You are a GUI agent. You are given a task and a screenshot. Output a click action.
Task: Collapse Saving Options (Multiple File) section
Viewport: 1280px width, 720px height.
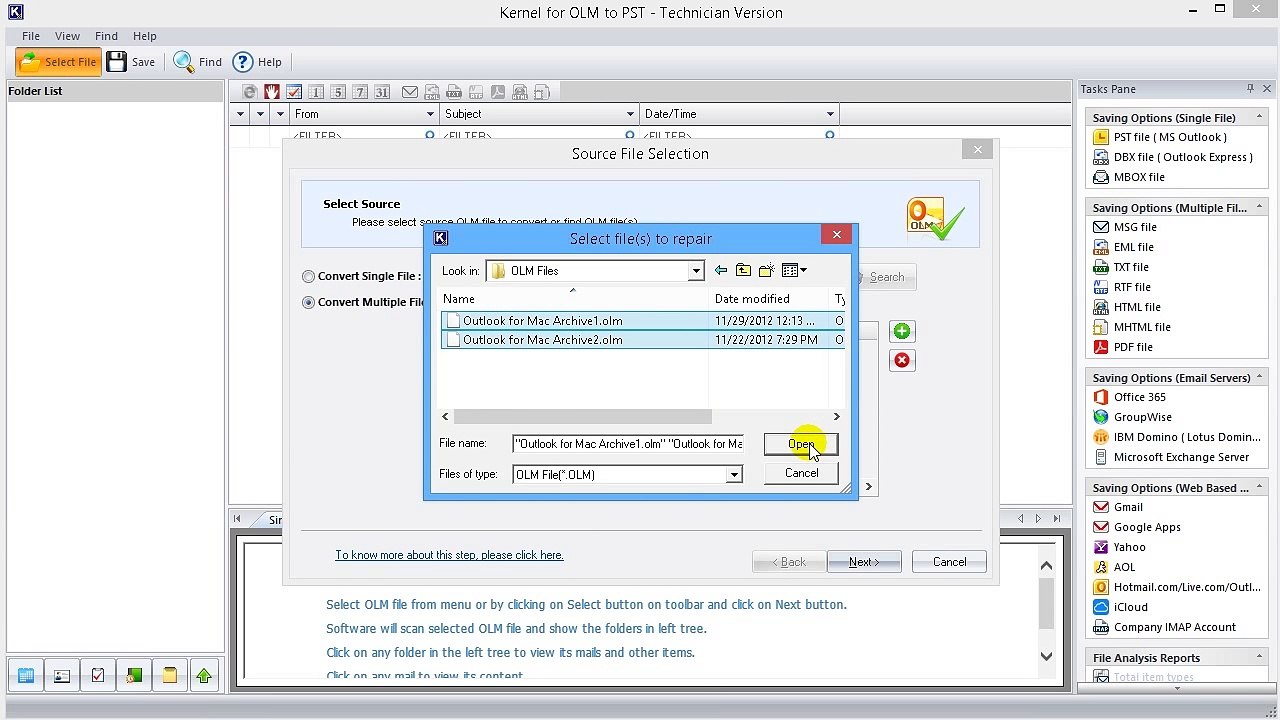1259,207
